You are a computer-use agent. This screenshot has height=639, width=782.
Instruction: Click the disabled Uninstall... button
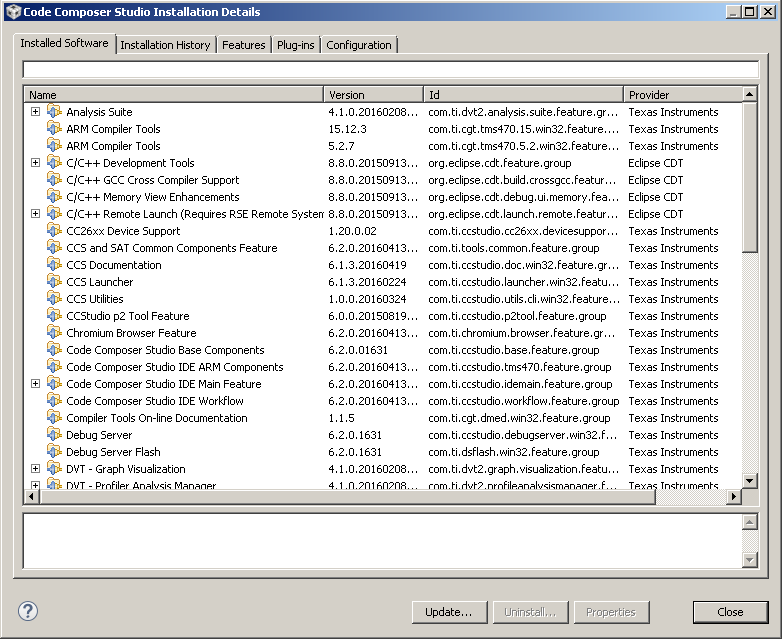pos(530,612)
